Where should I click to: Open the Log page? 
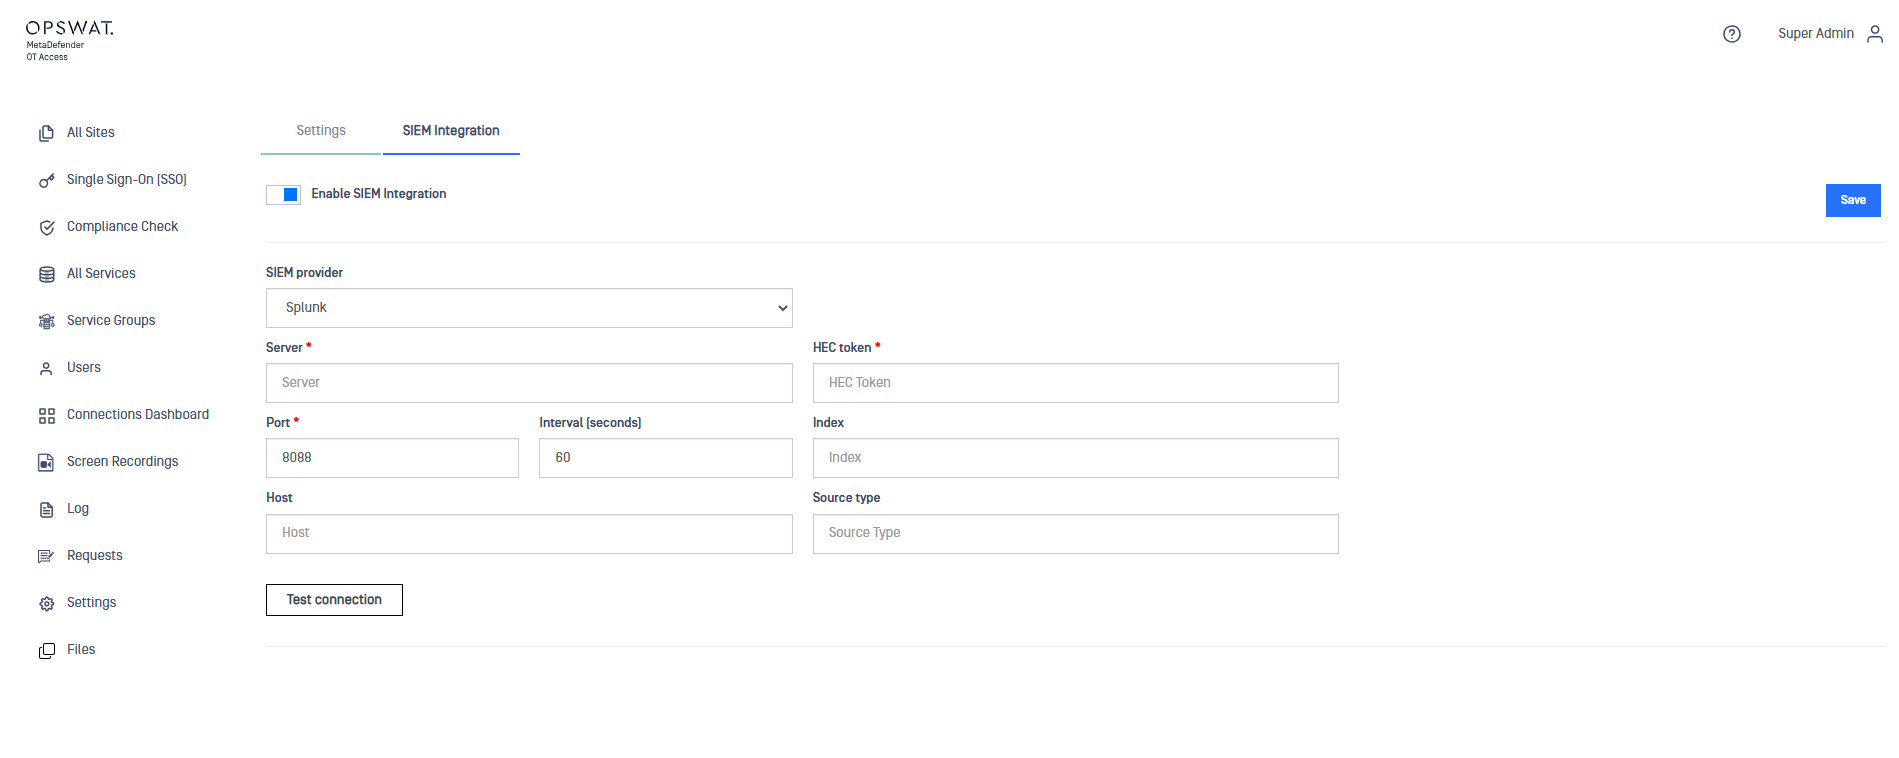pos(78,508)
